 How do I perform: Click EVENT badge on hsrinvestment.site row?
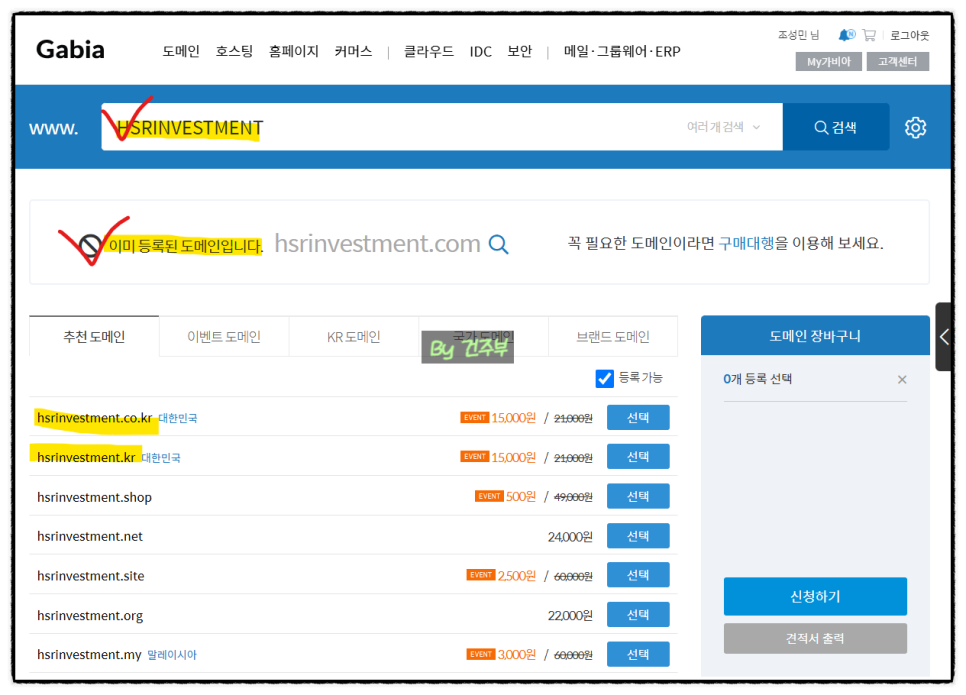[481, 575]
